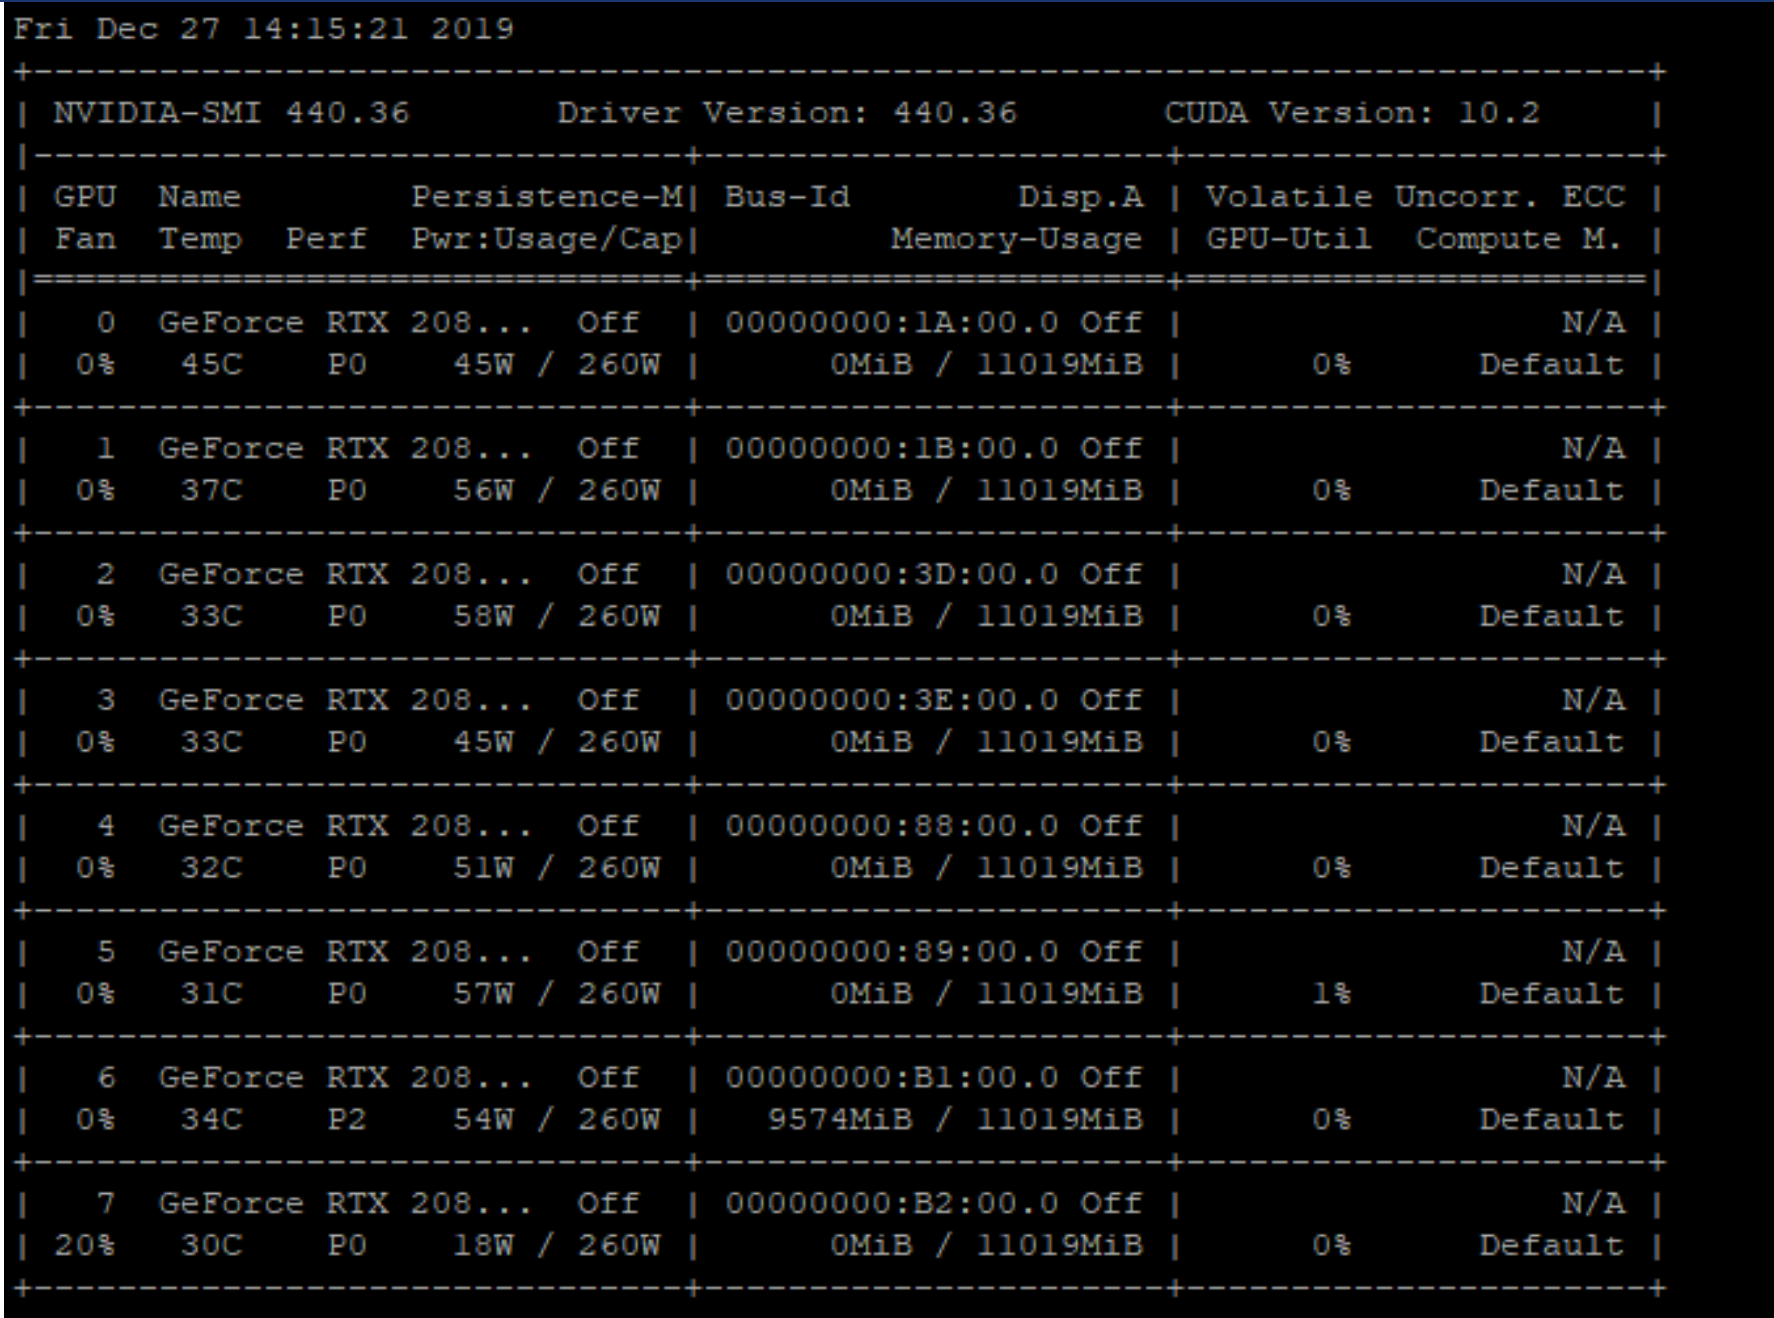The width and height of the screenshot is (1774, 1318).
Task: Click the 37C temperature of GPU 1
Action: pyautogui.click(x=211, y=490)
